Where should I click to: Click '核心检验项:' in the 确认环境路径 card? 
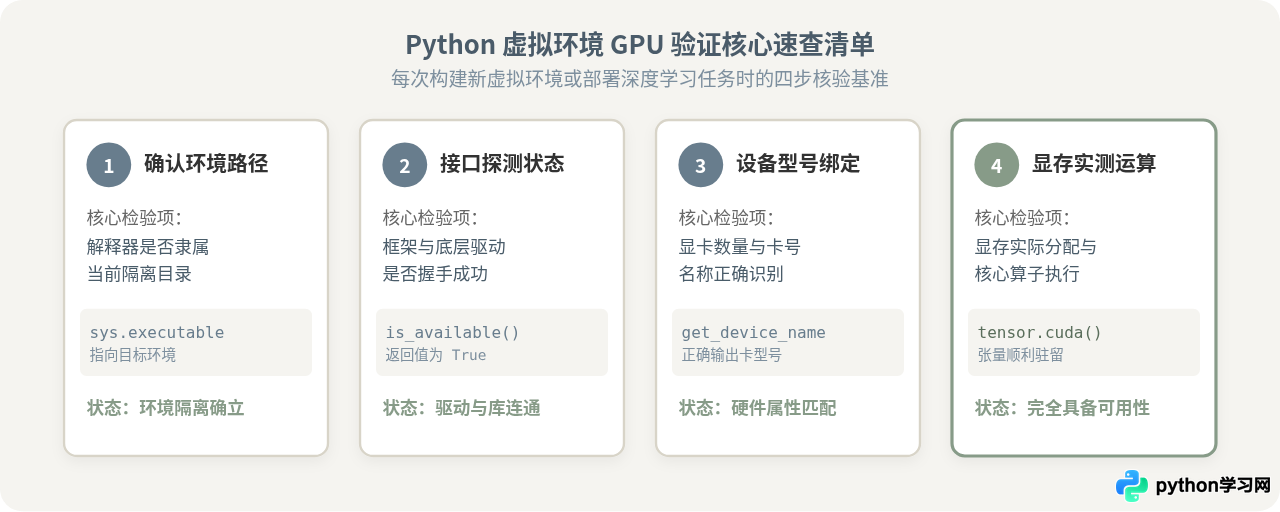[134, 218]
